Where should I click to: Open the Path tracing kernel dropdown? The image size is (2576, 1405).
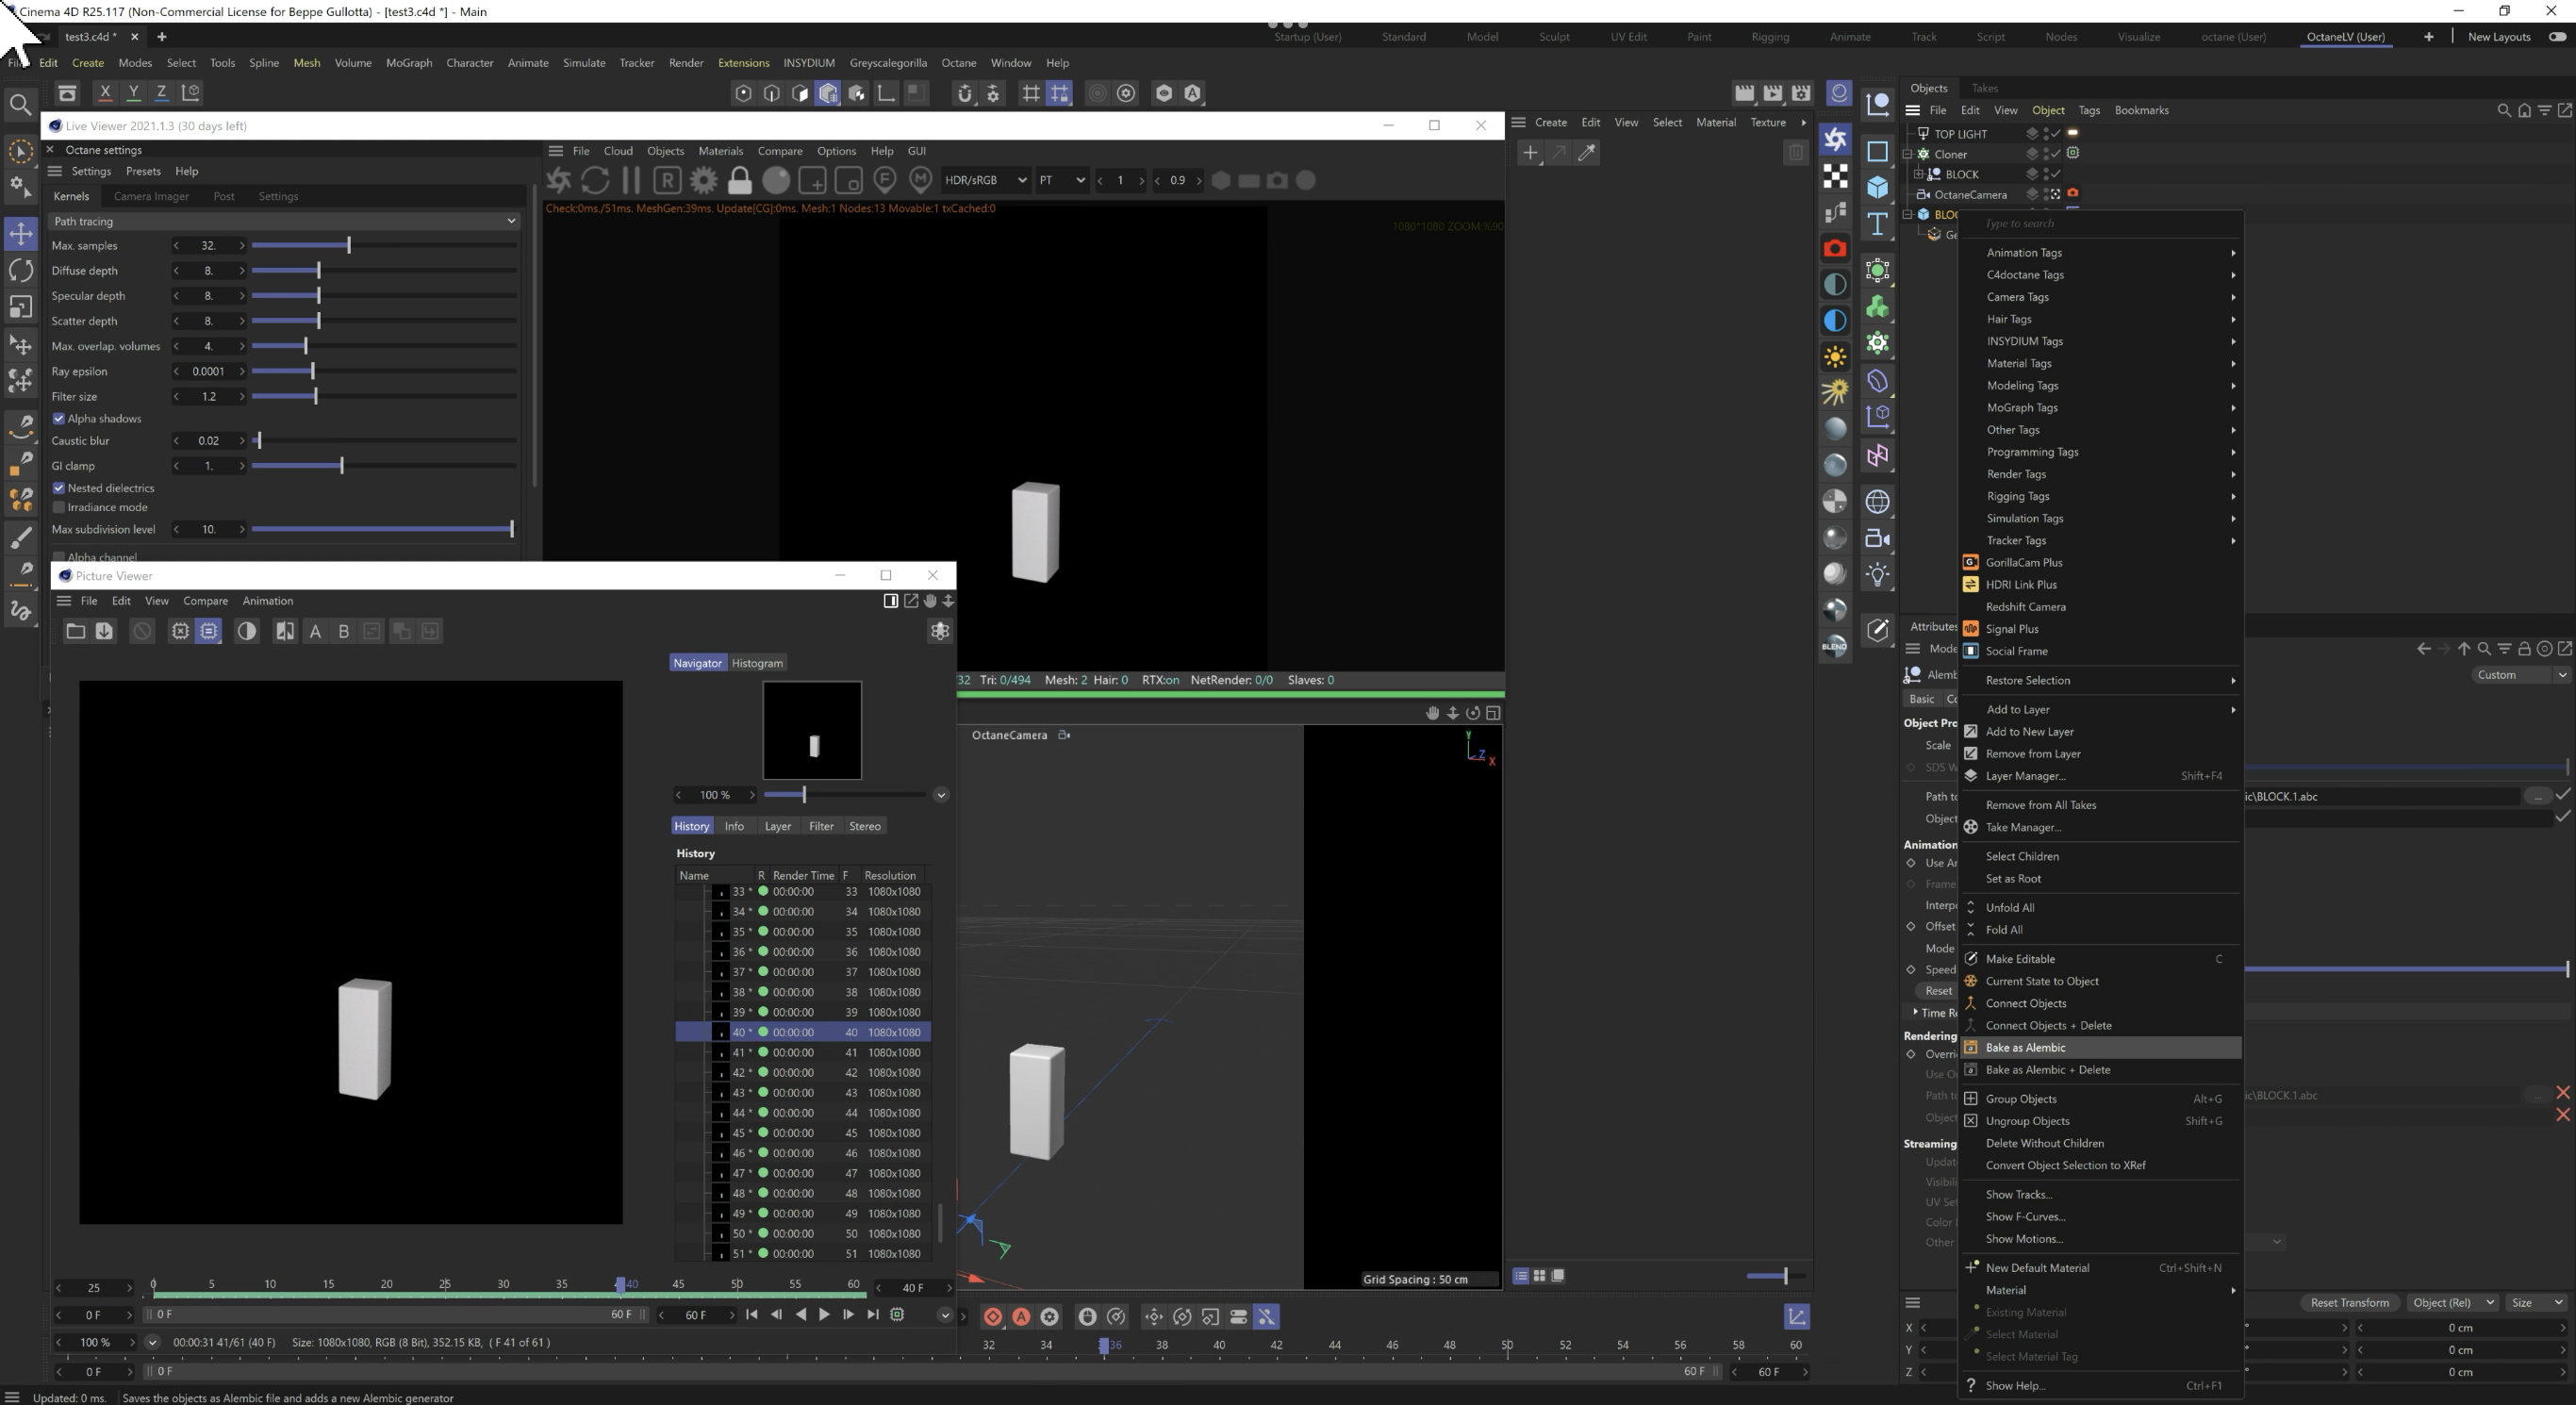(284, 221)
